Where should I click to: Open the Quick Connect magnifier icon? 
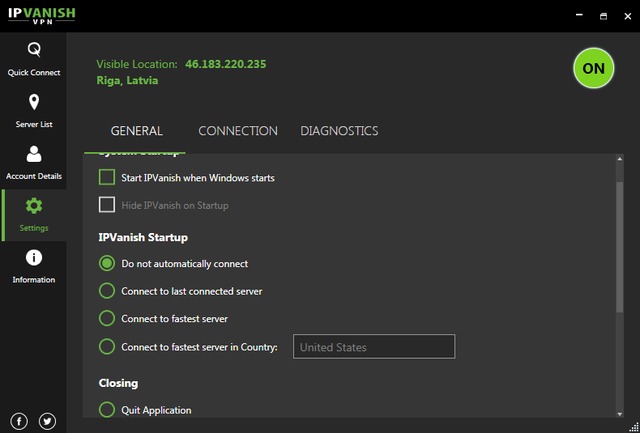[34, 50]
